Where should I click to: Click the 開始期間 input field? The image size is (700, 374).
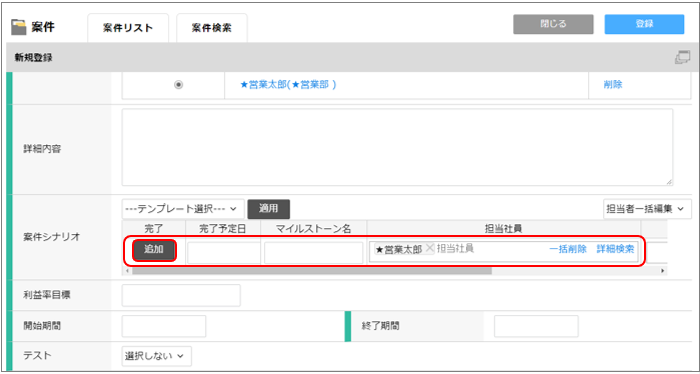click(164, 326)
